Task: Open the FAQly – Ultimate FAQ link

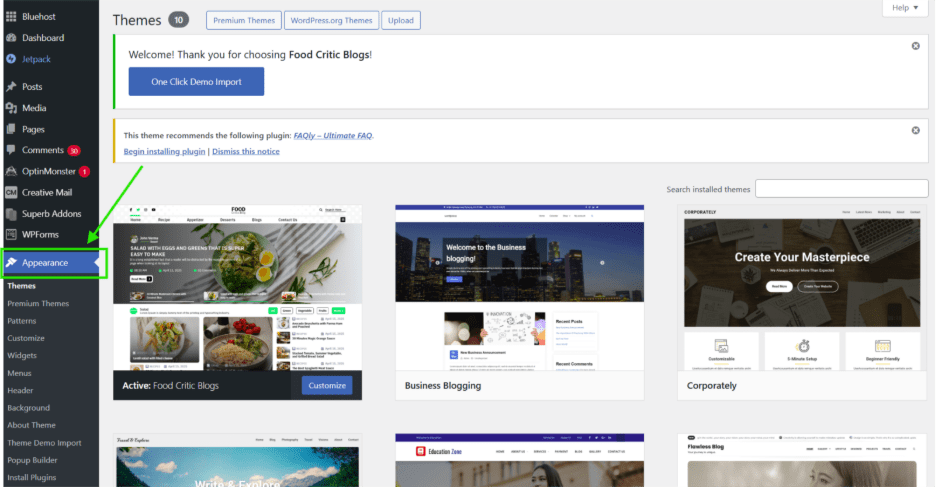Action: tap(332, 135)
